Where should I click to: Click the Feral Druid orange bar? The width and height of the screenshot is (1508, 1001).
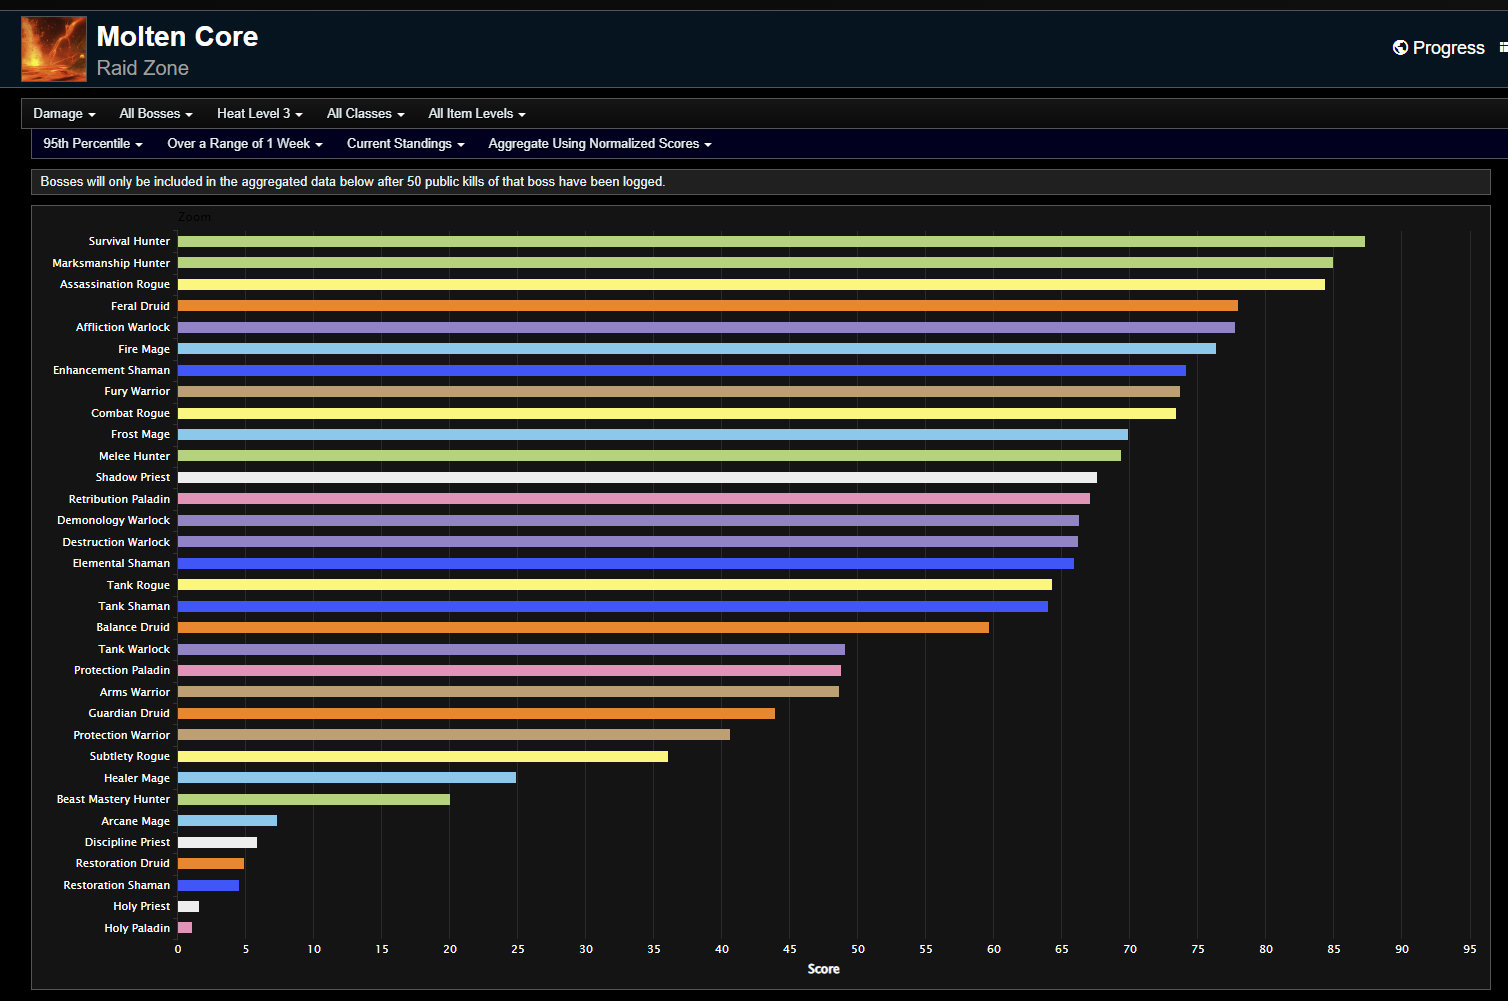[700, 305]
